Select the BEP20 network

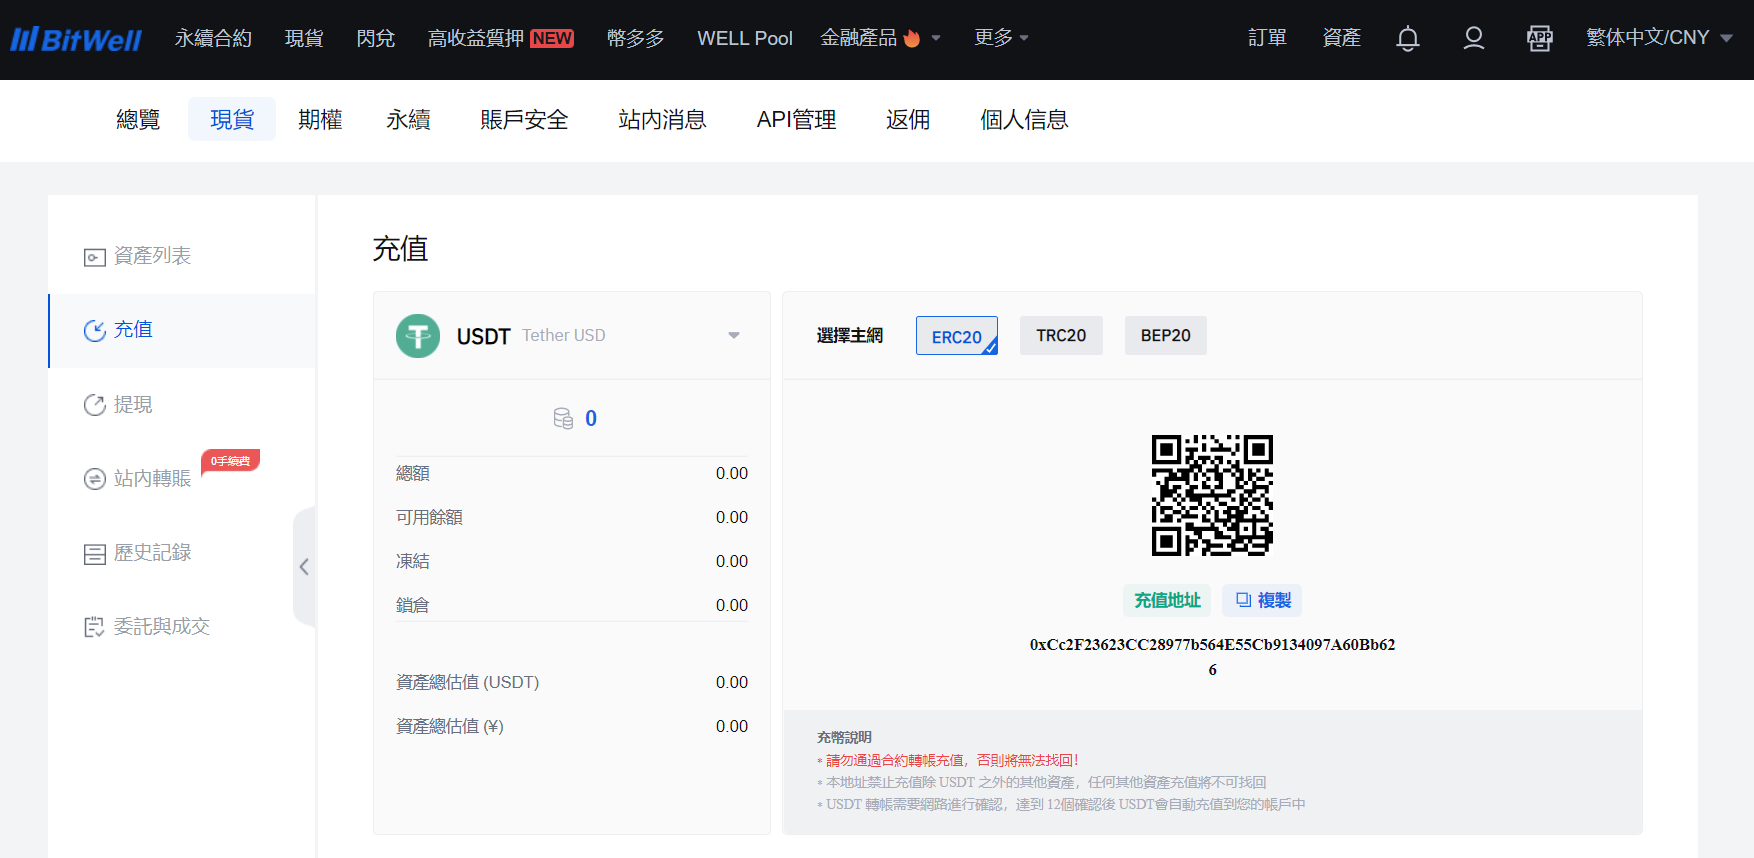point(1166,336)
